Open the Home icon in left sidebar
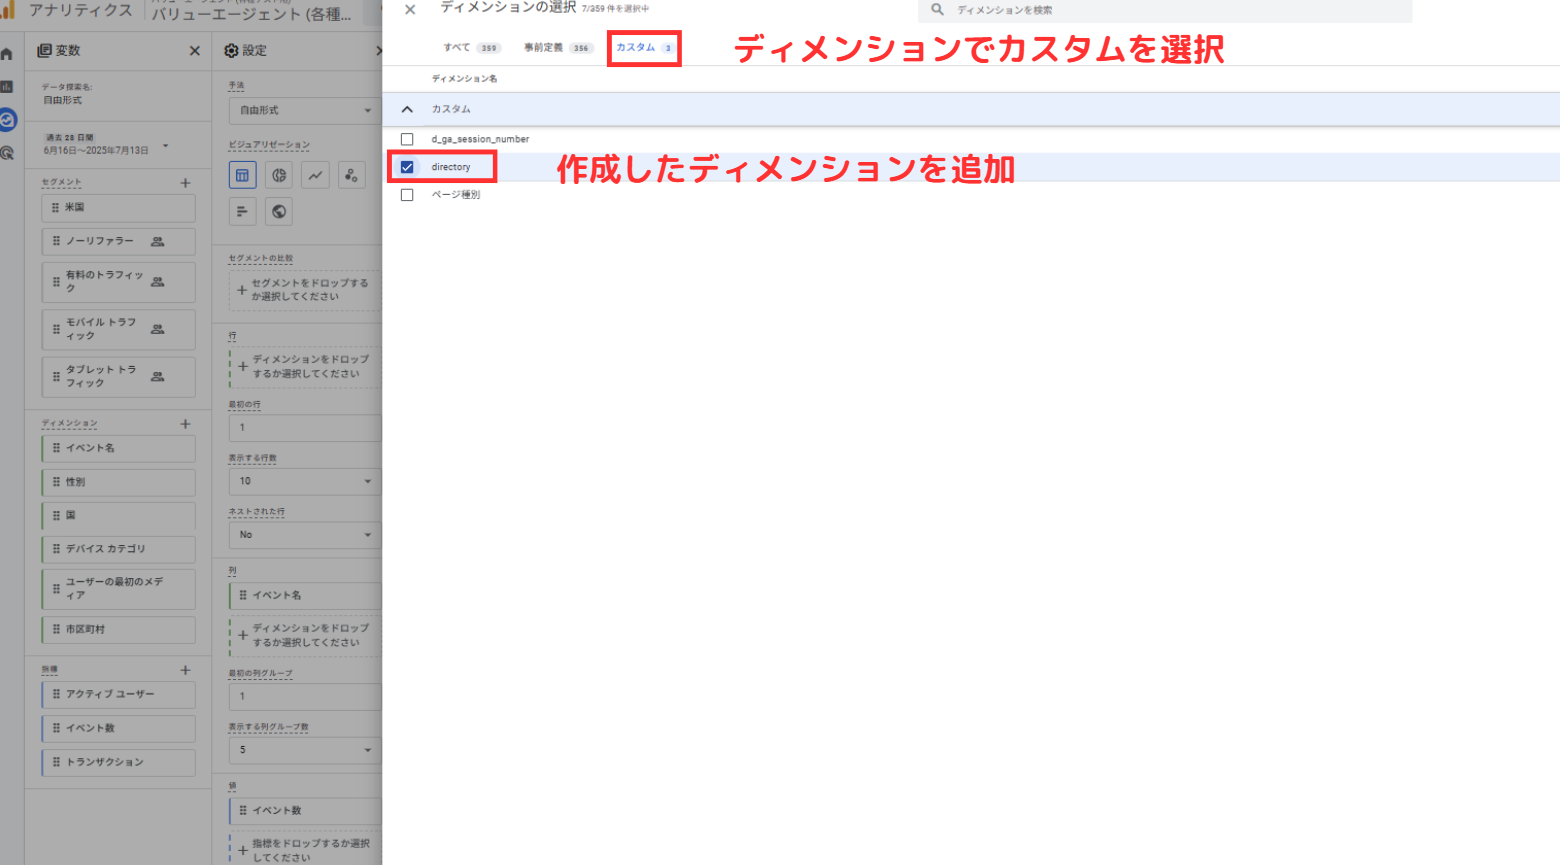 tap(7, 54)
